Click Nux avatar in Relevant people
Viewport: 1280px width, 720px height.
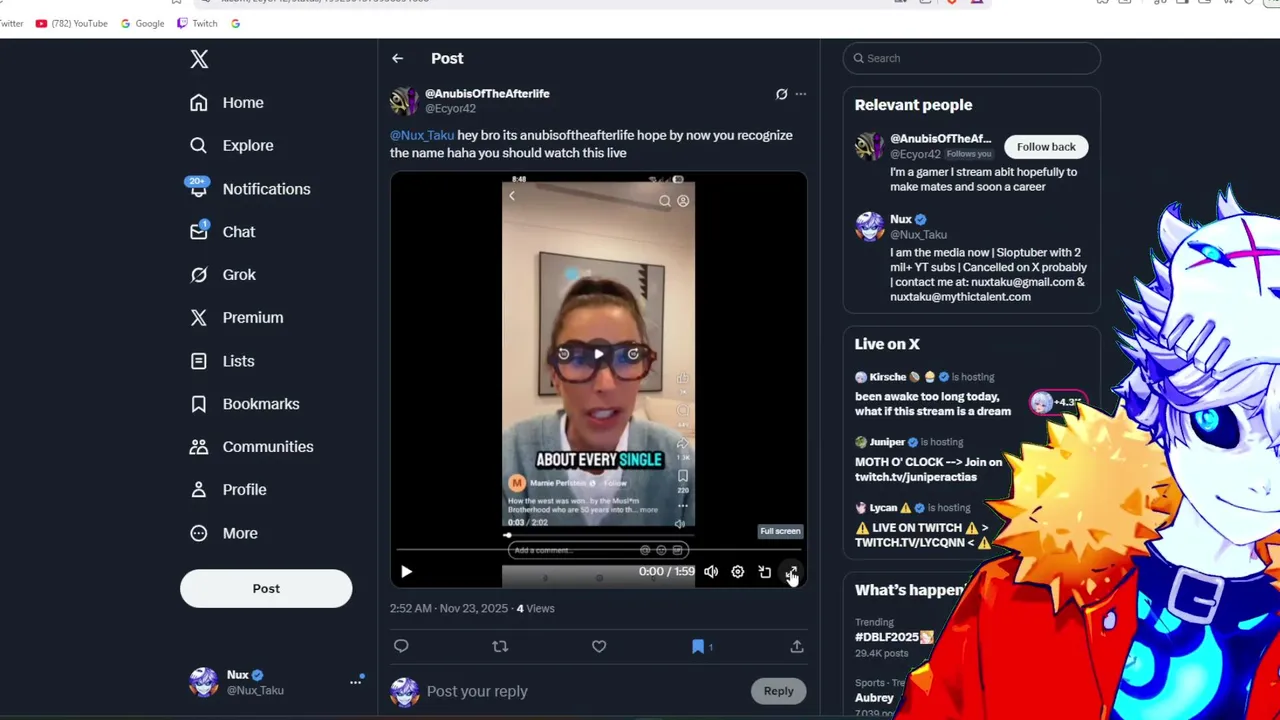pos(870,227)
